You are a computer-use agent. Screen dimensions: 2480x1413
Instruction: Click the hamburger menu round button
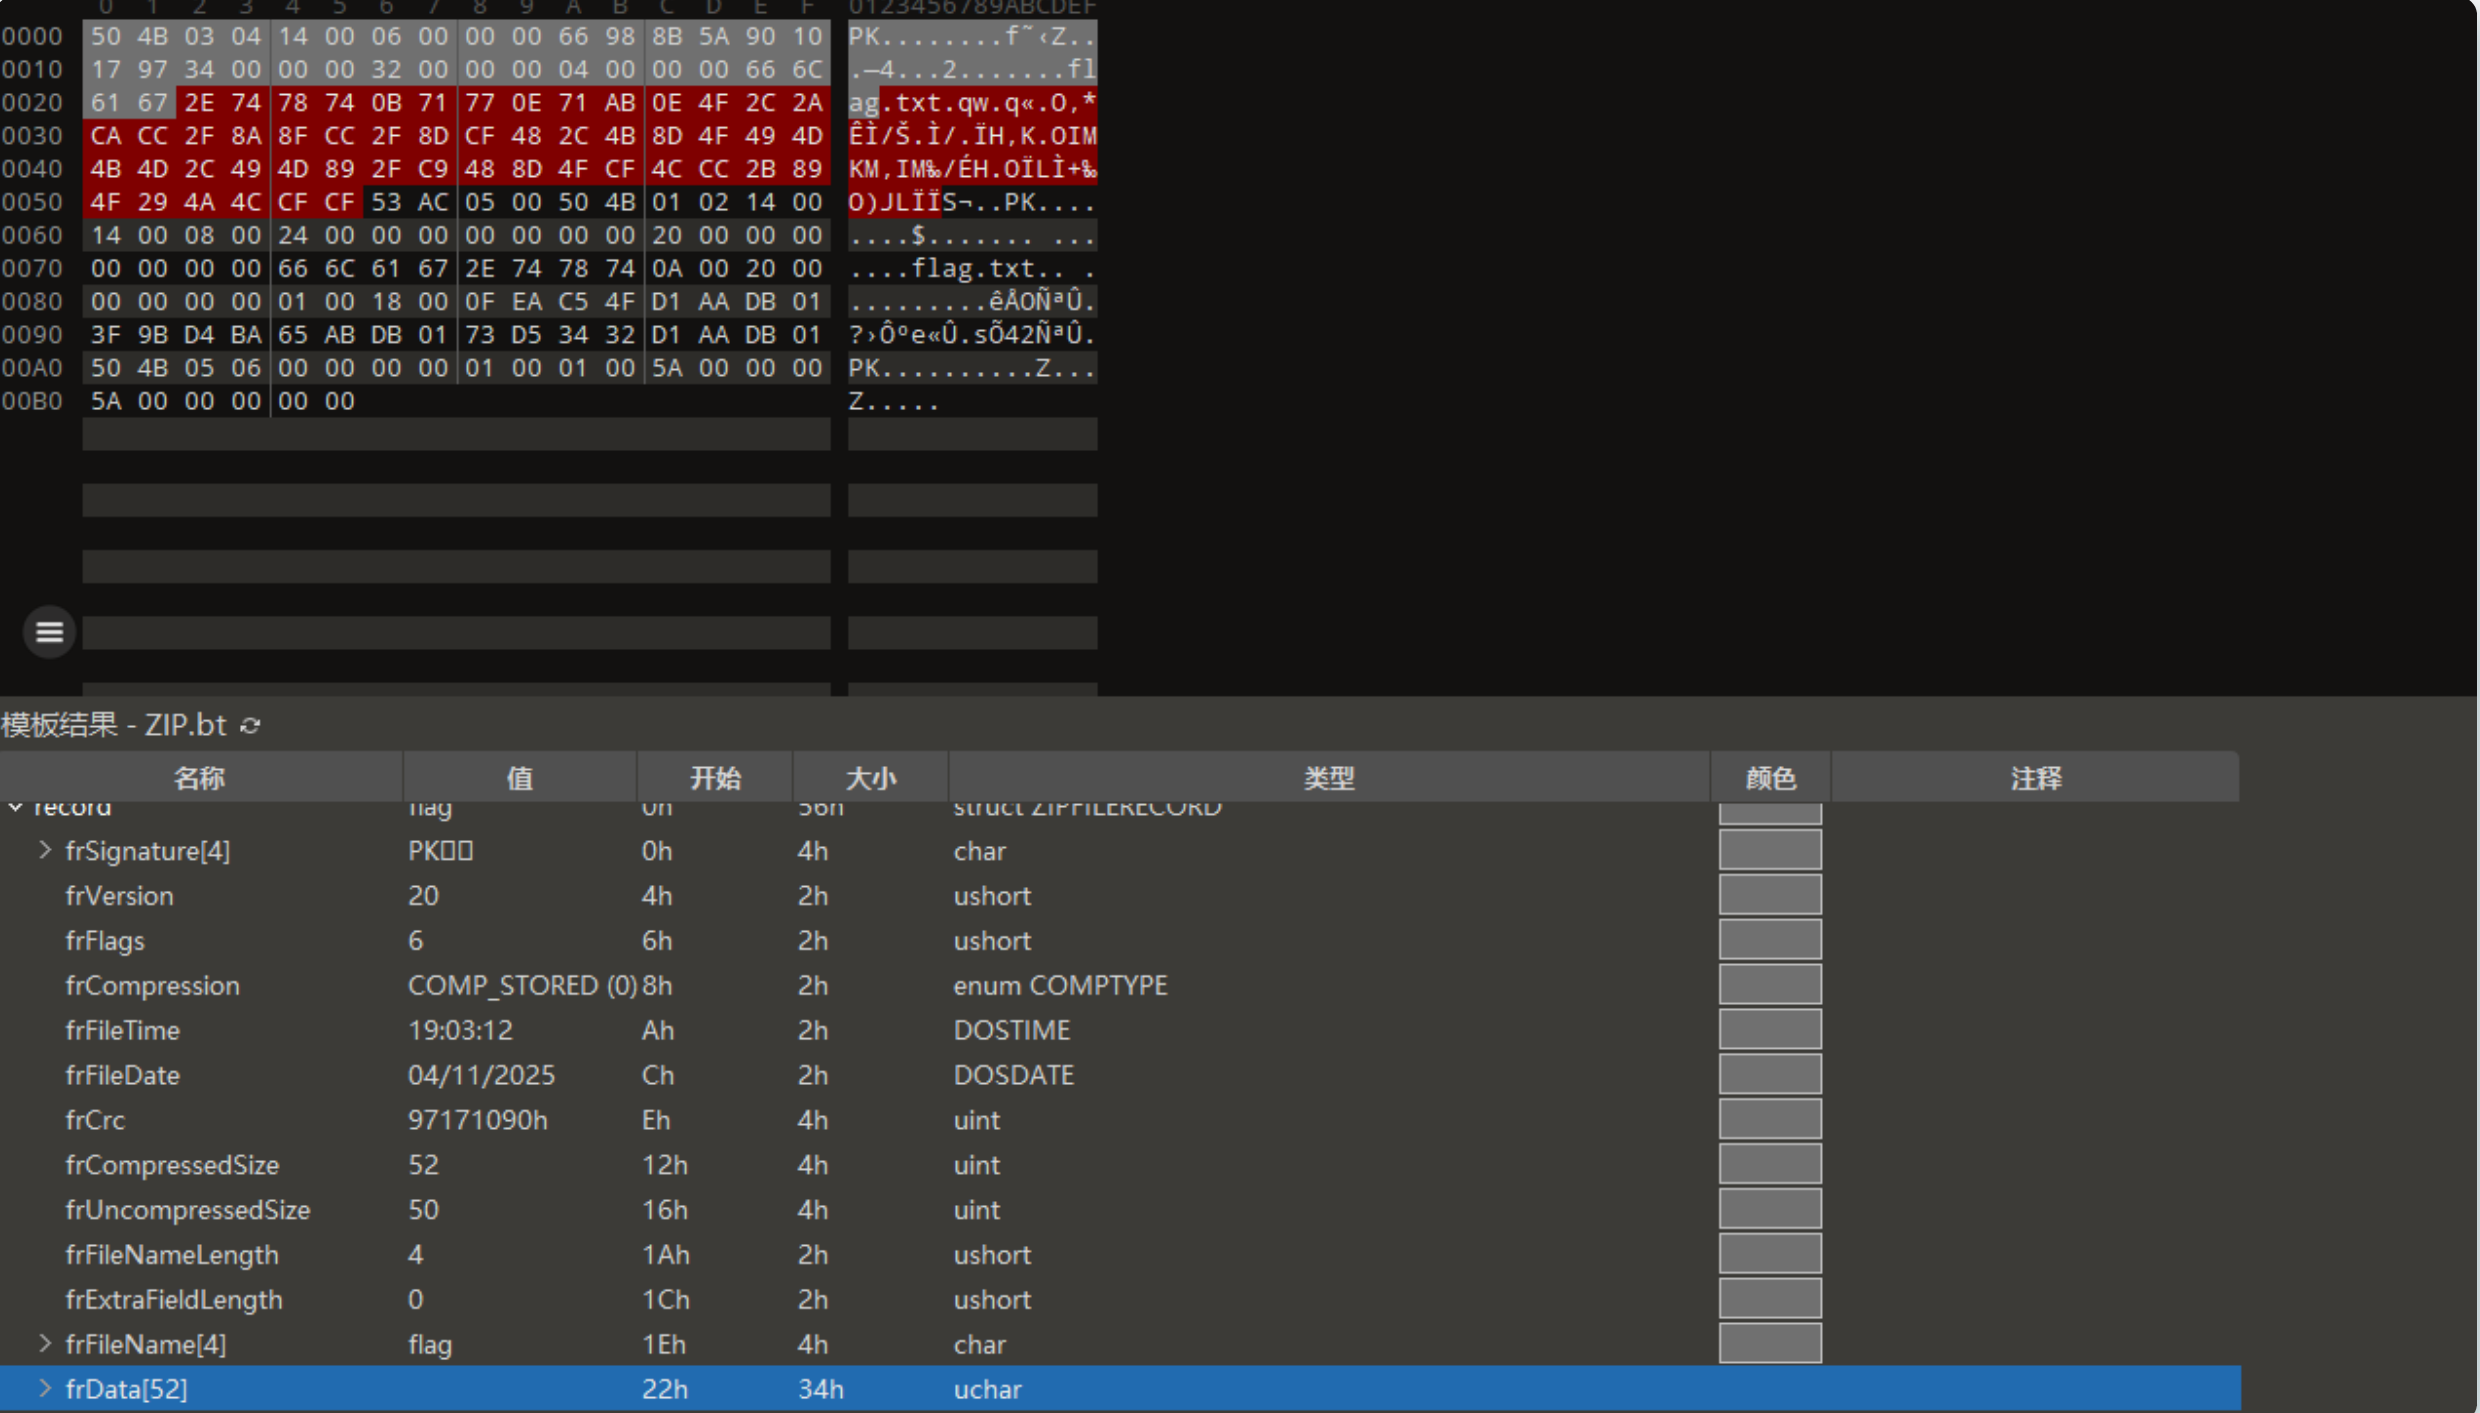[x=49, y=632]
